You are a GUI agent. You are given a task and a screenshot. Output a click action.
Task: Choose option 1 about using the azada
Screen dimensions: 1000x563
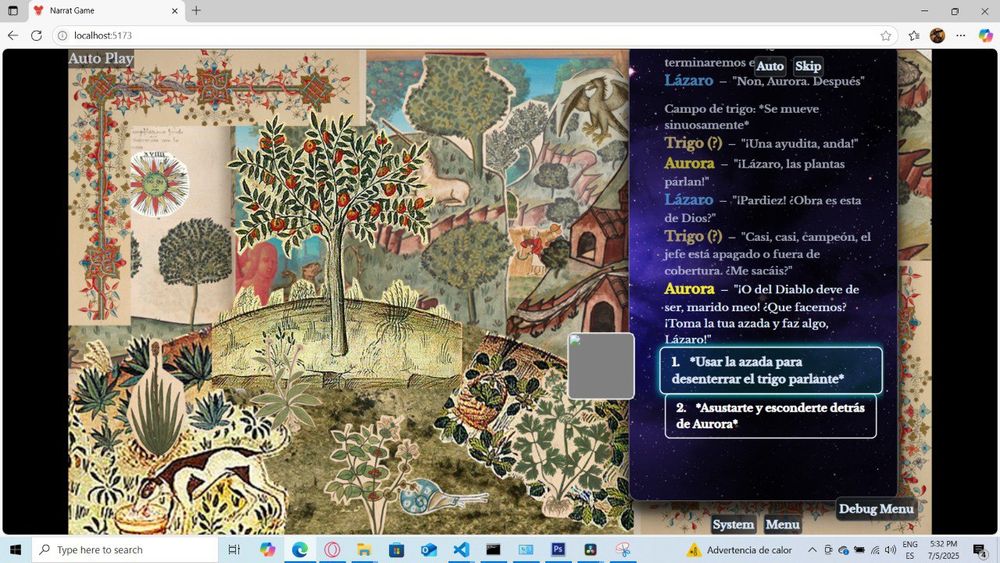click(770, 370)
